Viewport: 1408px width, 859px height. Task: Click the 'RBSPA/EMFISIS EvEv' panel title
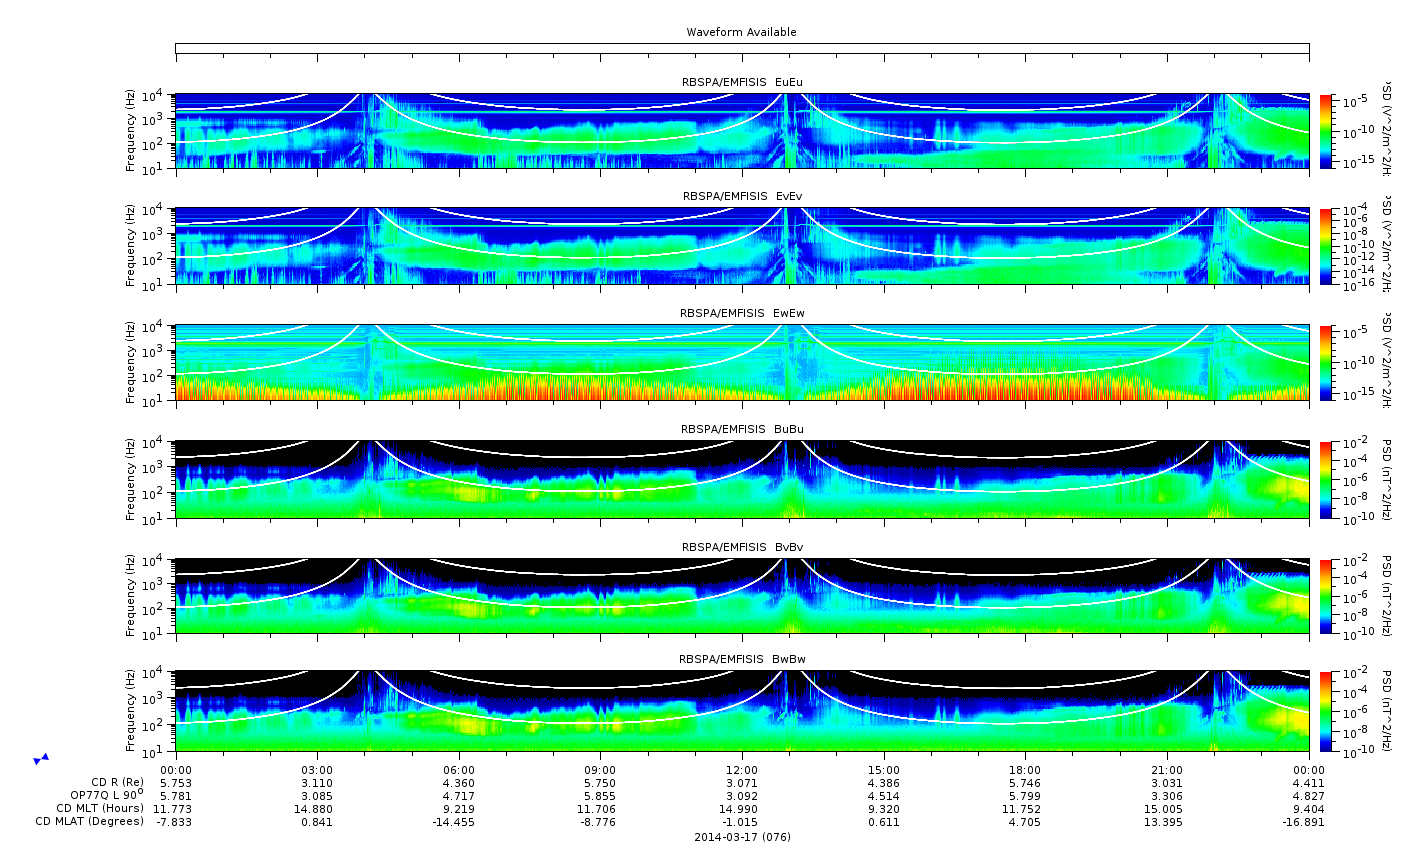[x=741, y=197]
